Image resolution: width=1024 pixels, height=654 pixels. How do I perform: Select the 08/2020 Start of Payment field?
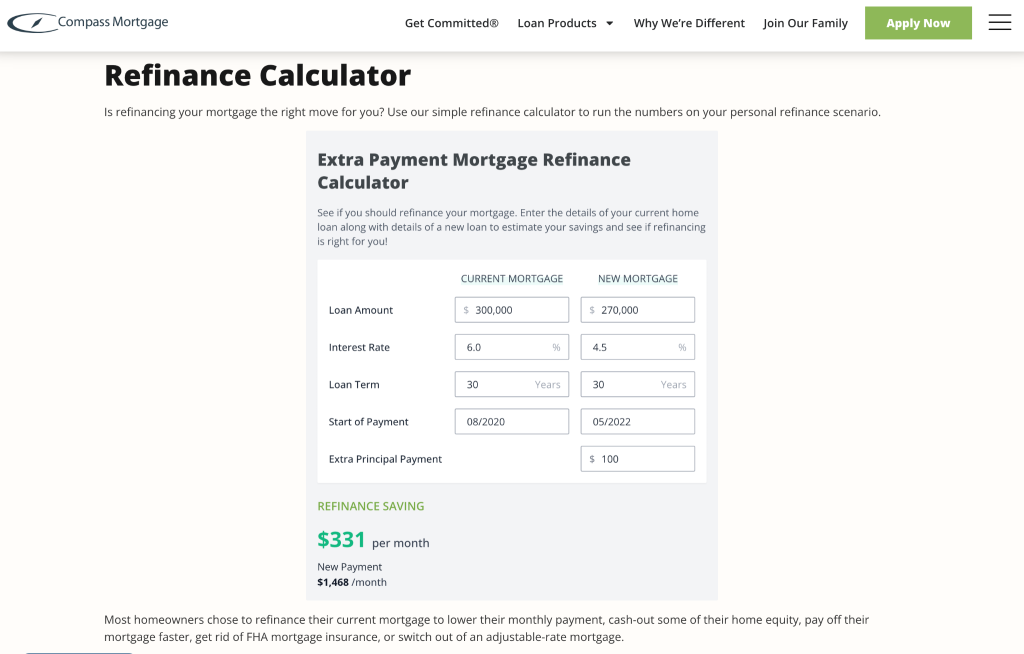pyautogui.click(x=511, y=421)
